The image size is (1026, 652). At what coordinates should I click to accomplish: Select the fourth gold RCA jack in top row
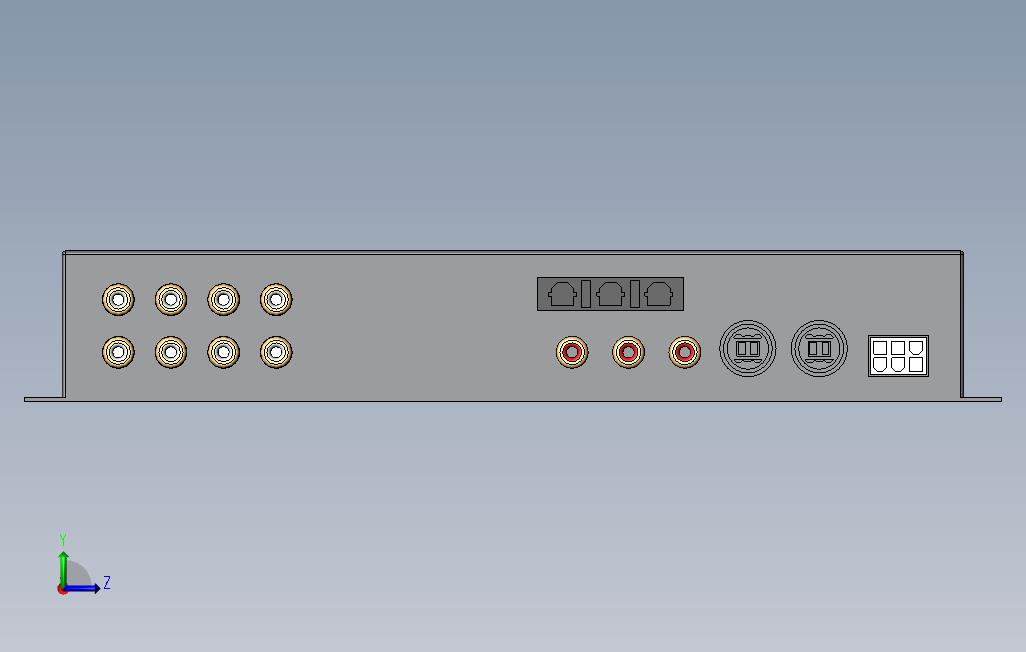tap(276, 300)
